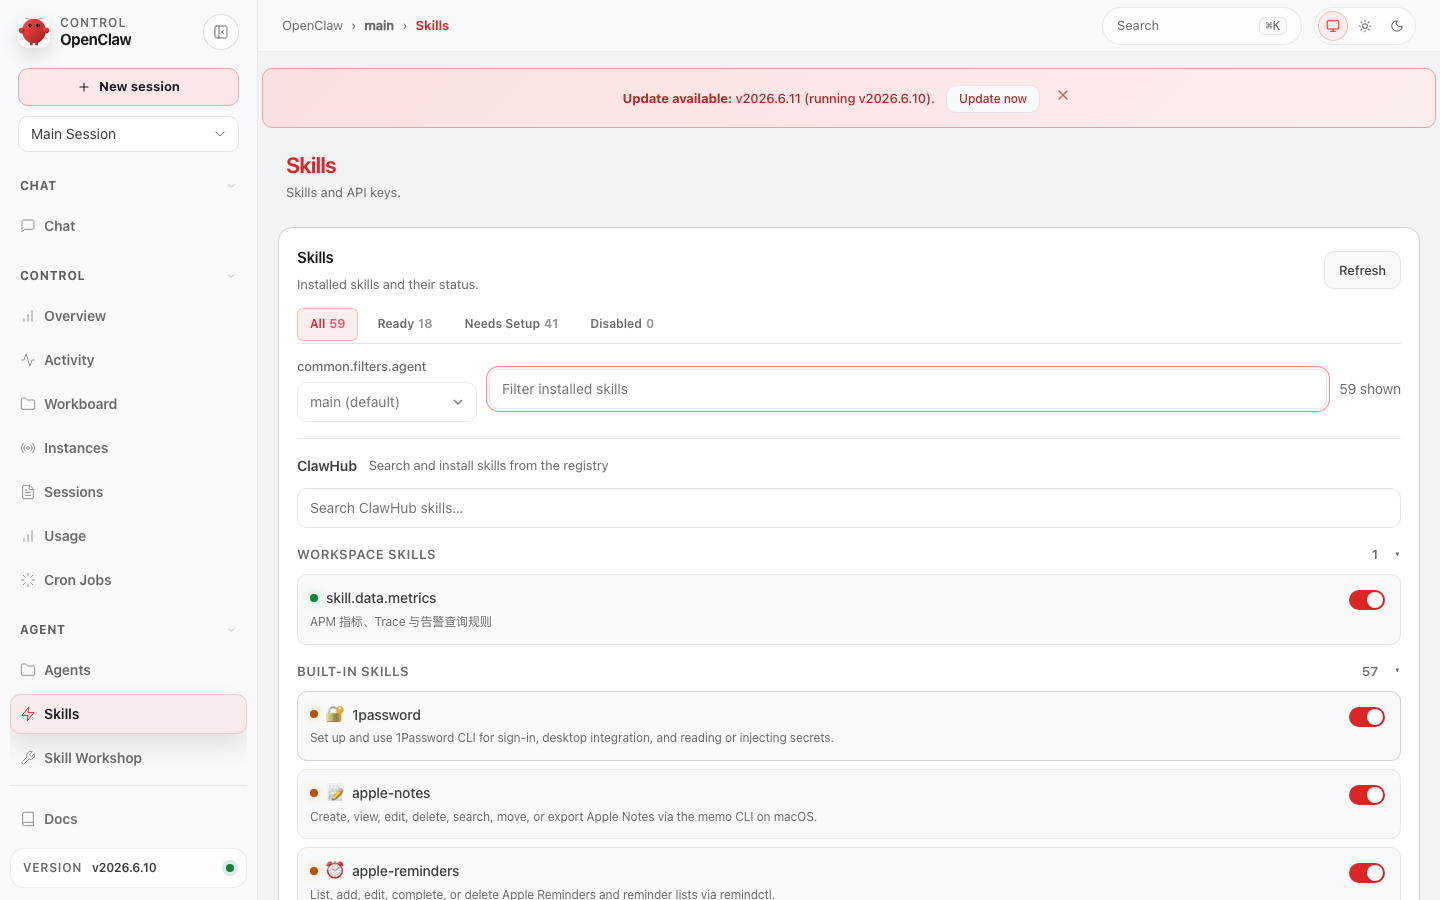This screenshot has height=900, width=1440.
Task: Click the 1password skill name
Action: tap(386, 715)
